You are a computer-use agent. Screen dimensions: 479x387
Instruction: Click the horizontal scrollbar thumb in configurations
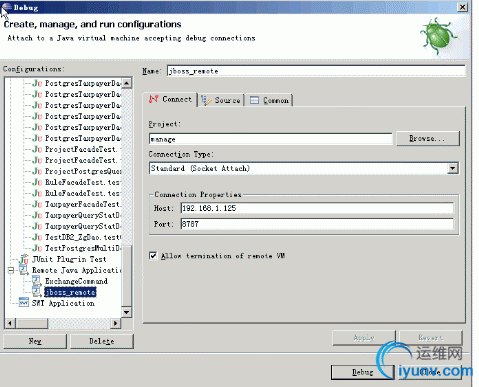32,323
